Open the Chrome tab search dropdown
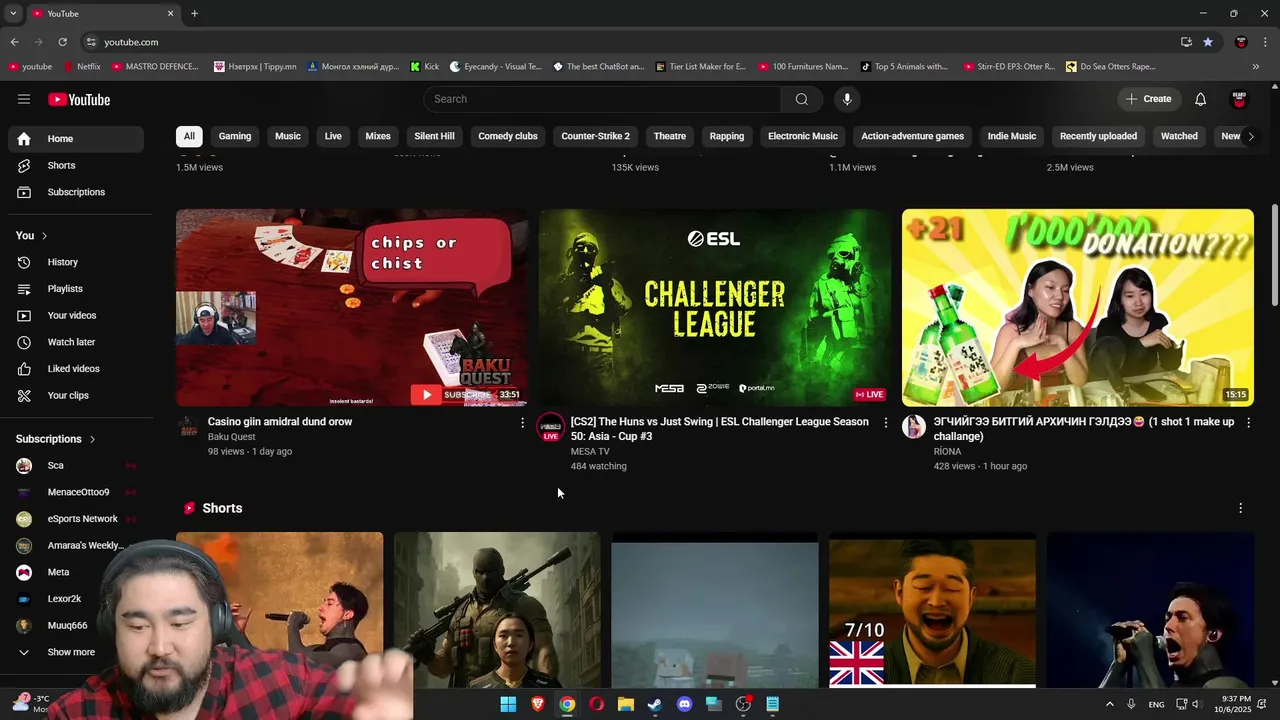This screenshot has height=720, width=1280. (13, 13)
